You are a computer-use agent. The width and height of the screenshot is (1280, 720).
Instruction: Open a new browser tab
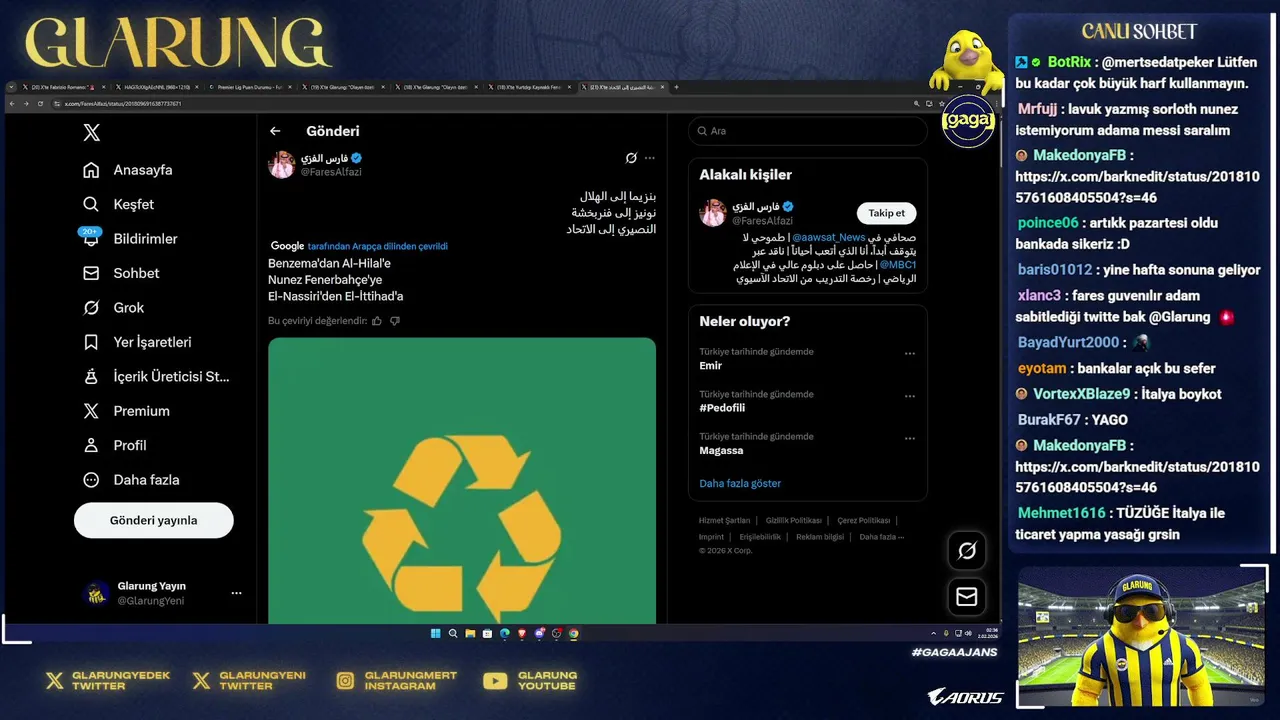(x=676, y=87)
